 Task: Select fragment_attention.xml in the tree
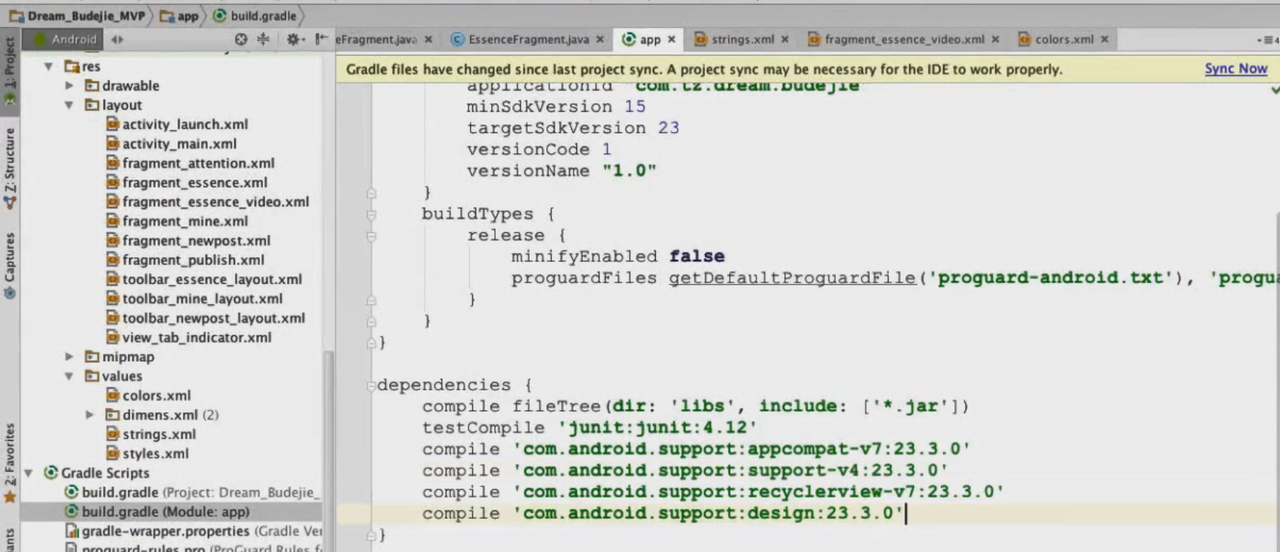pos(198,163)
